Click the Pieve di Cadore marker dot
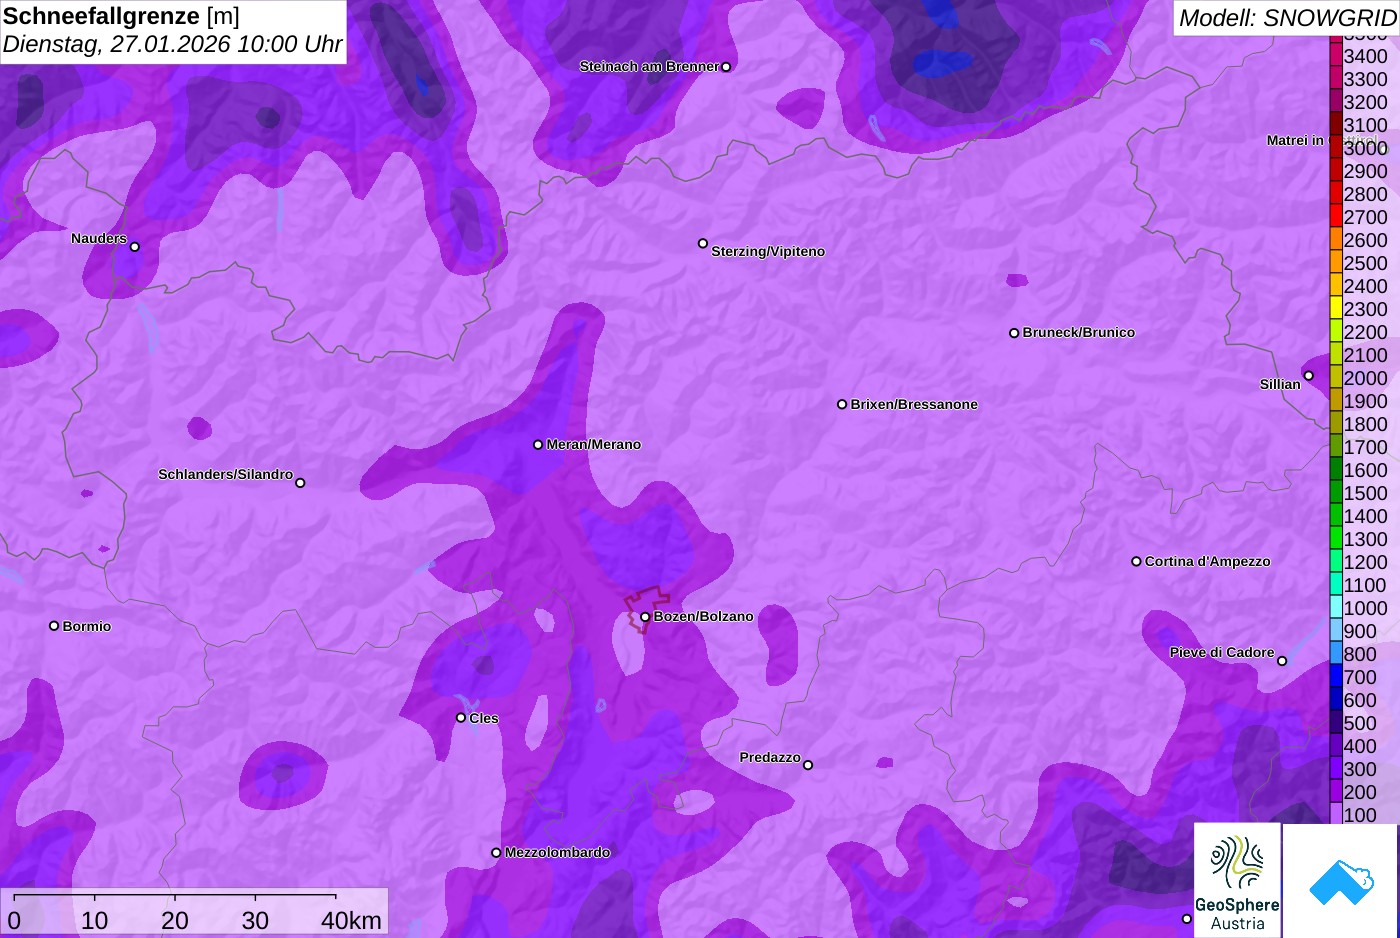Screen dimensions: 1400x938 pos(1282,661)
